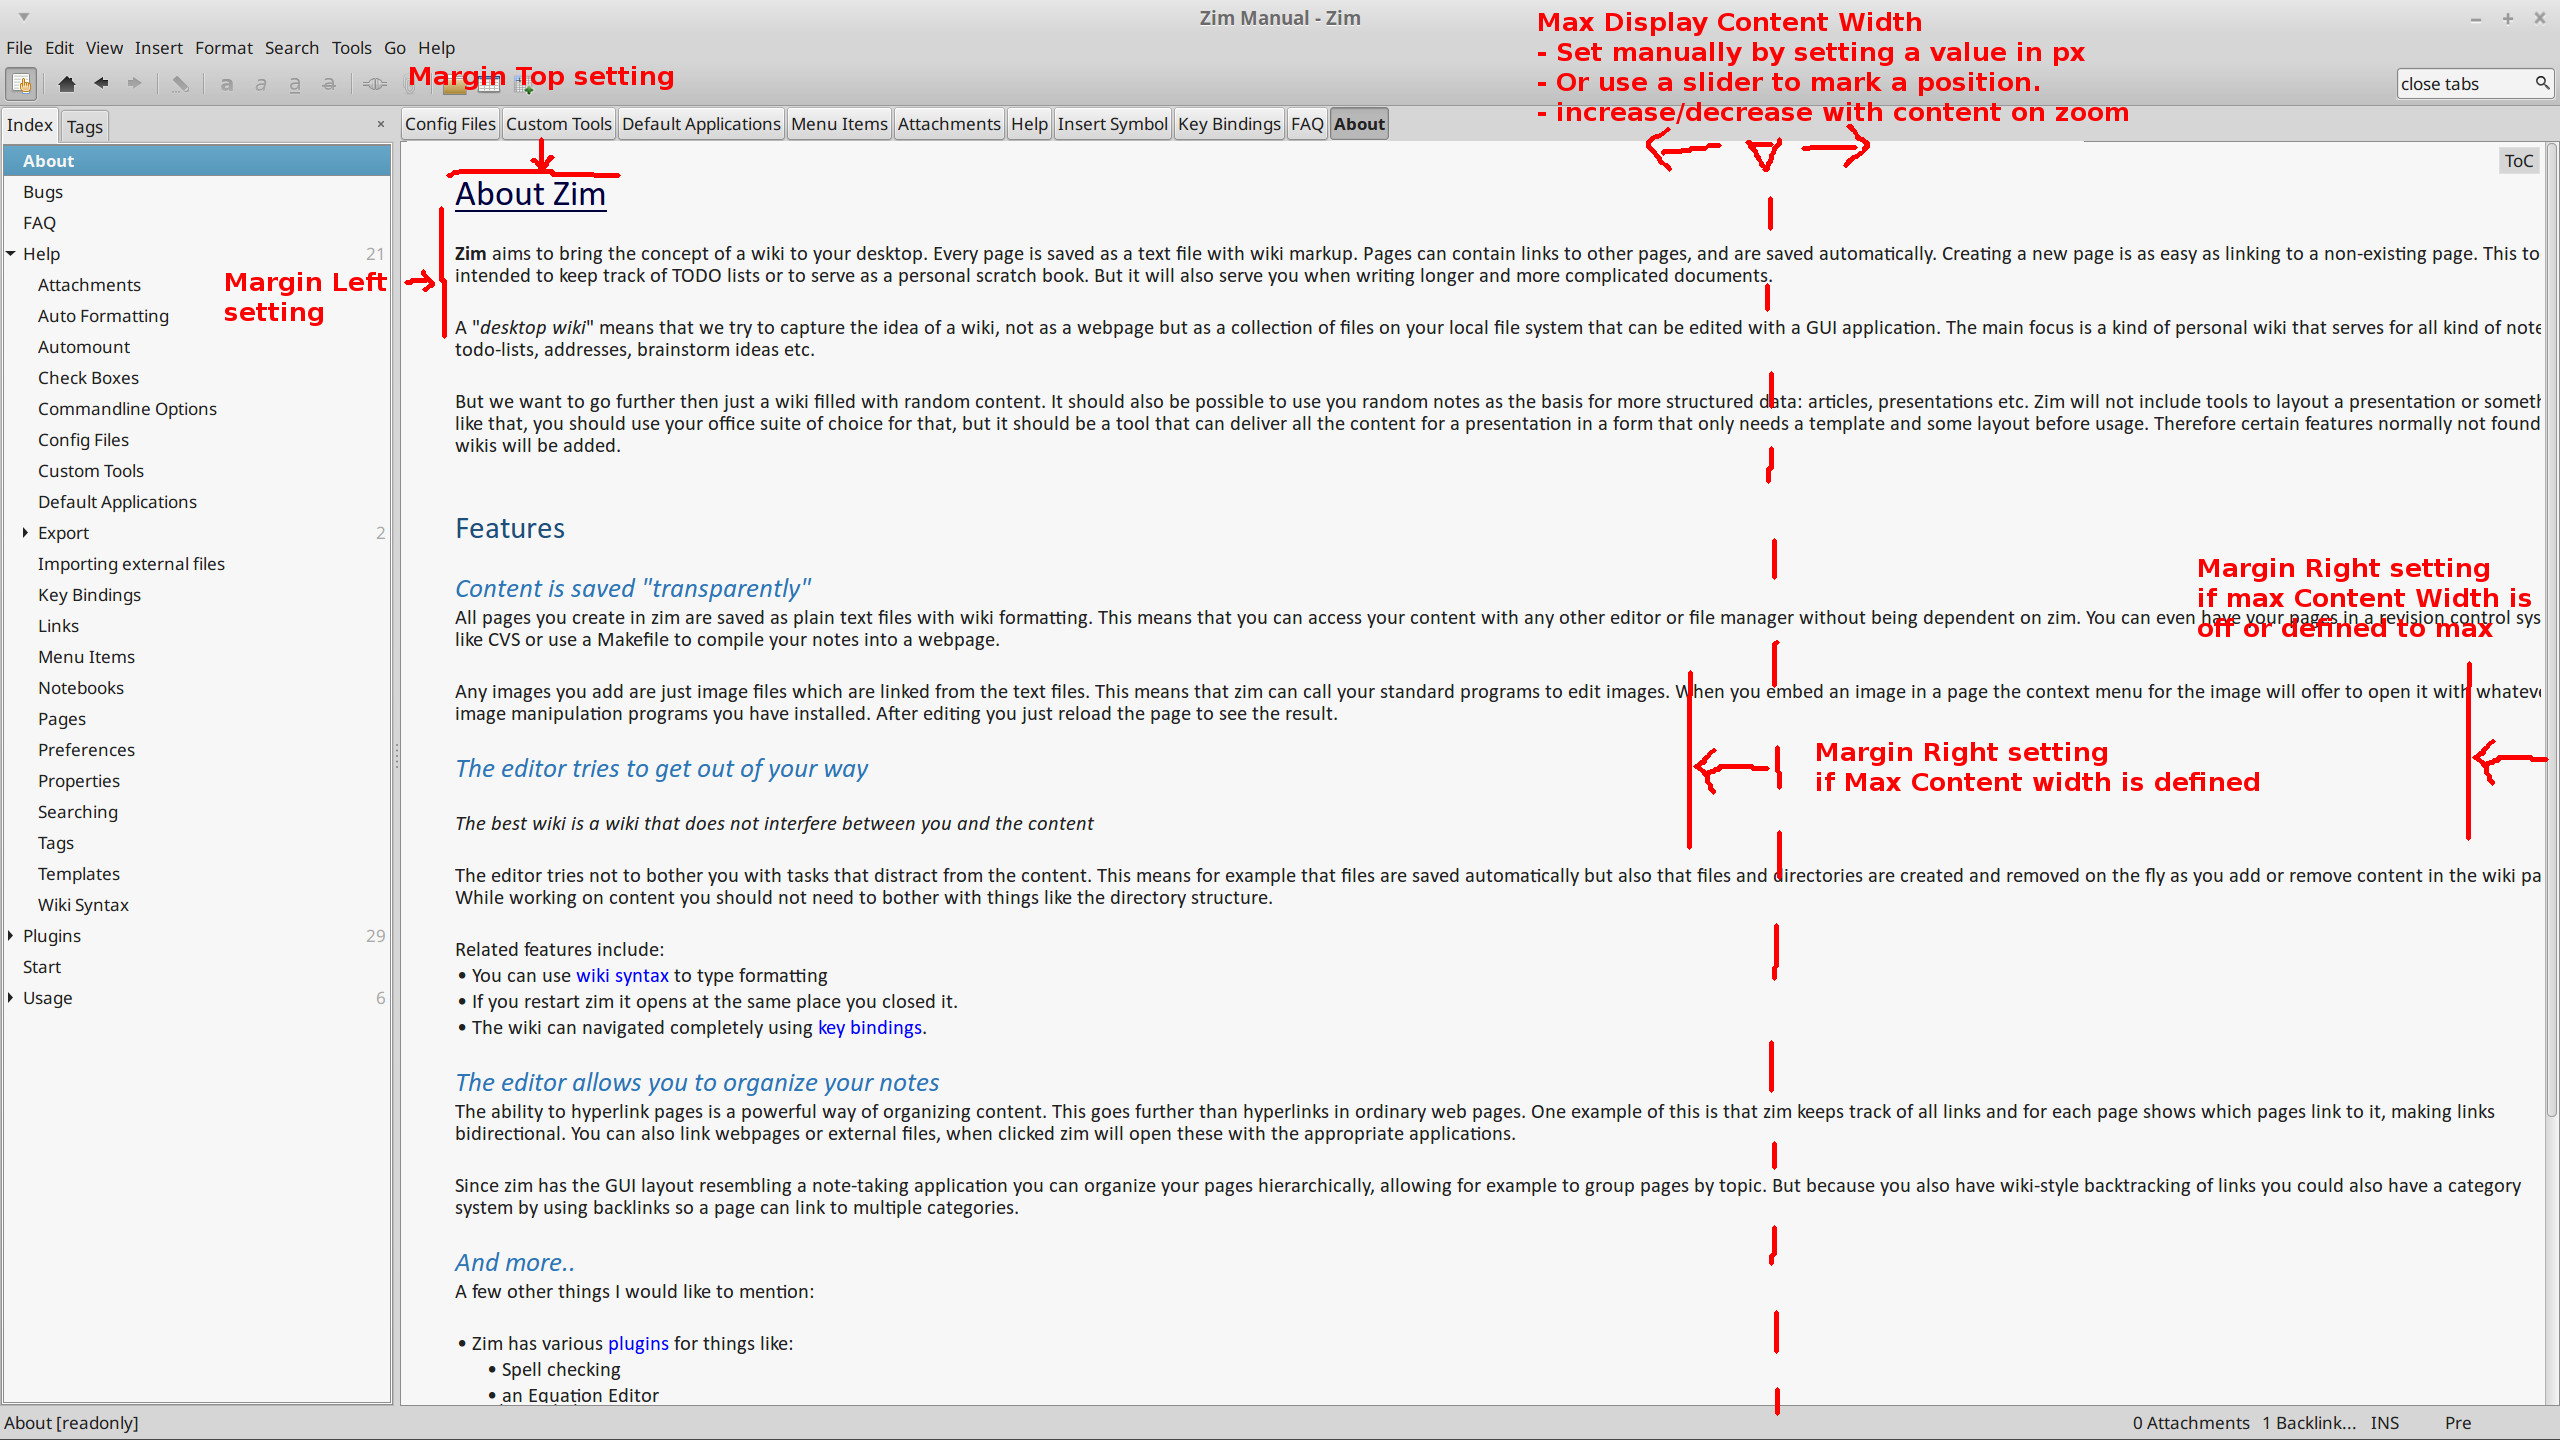Click the Edit Source pencil icon
Screen dimensions: 2560x1440
(180, 84)
